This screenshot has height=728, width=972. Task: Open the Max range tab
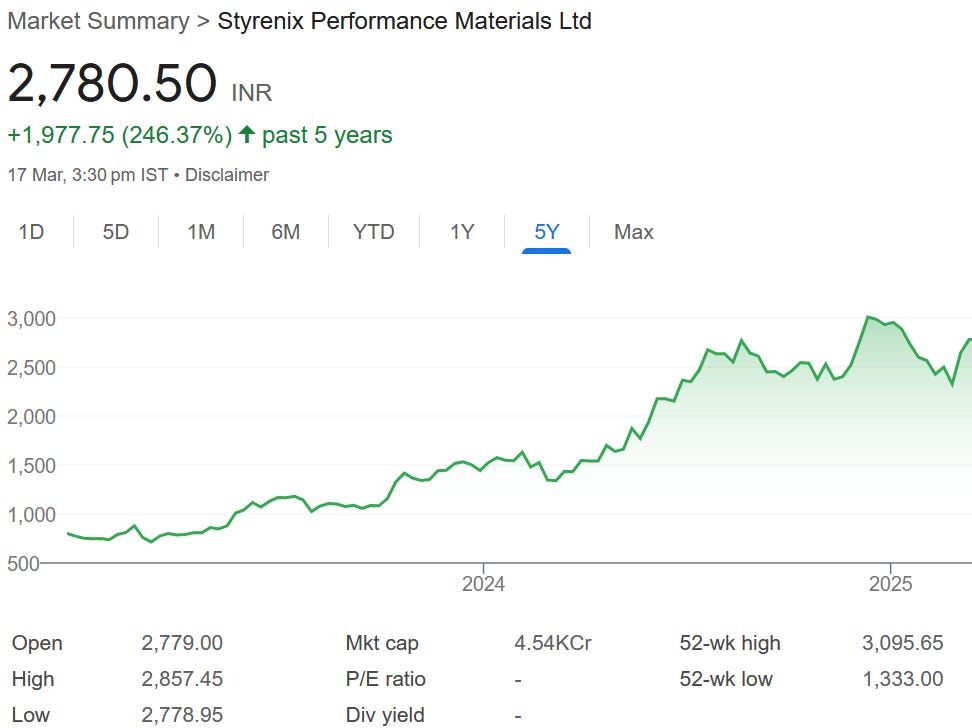(x=634, y=232)
